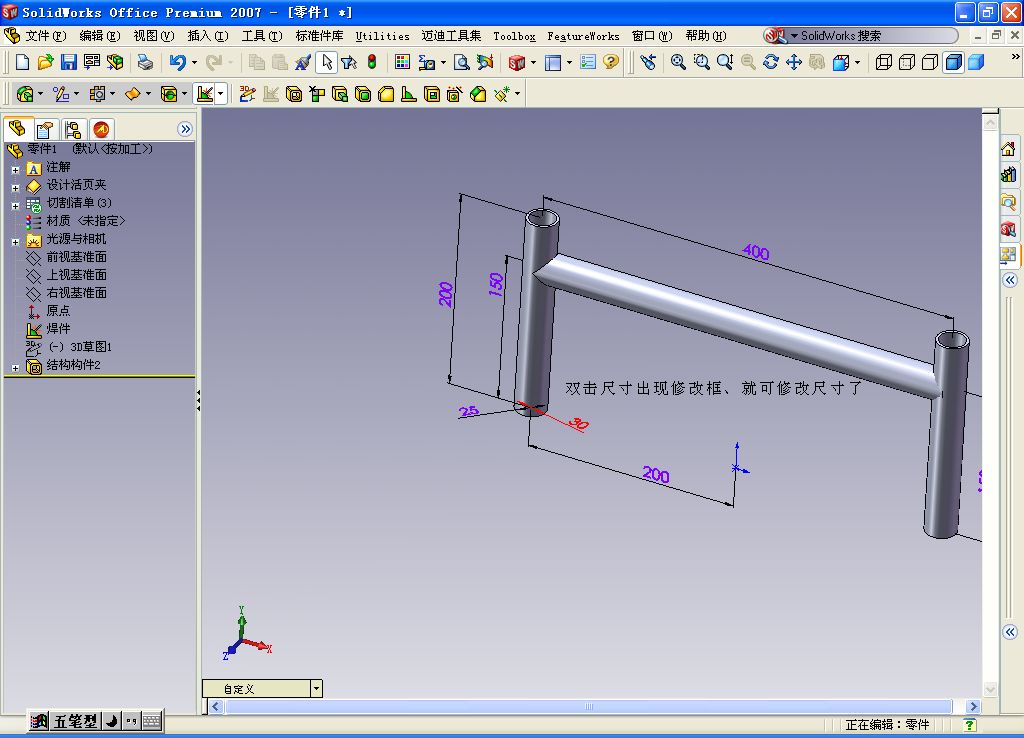1024x738 pixels.
Task: Click the 五笔型 input method indicator
Action: 75,721
